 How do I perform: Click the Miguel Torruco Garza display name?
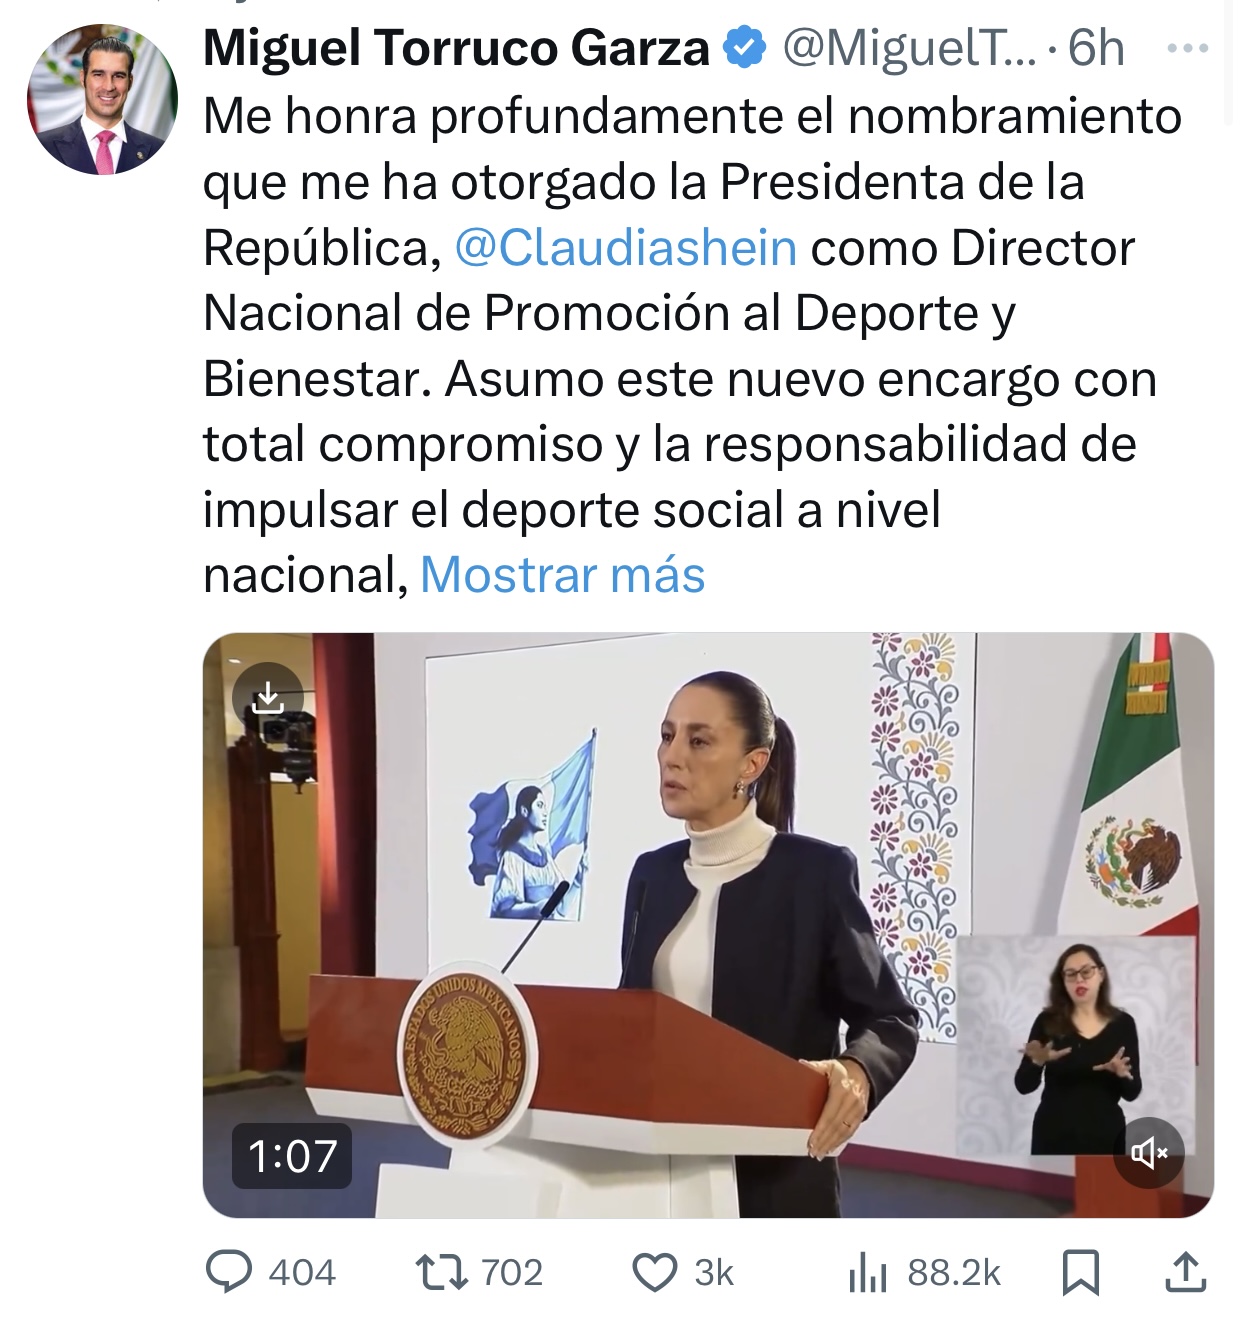[456, 48]
